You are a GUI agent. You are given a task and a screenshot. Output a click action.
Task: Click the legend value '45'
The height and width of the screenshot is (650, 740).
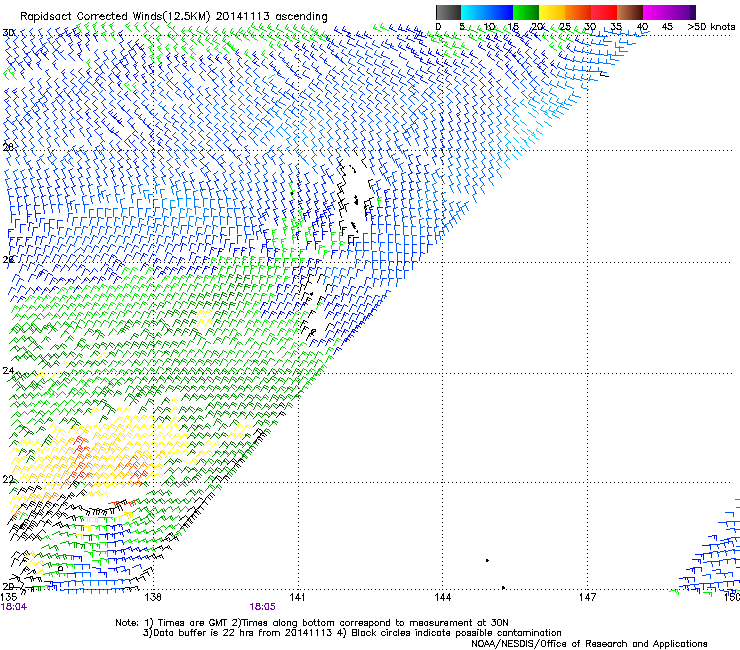coord(667,27)
